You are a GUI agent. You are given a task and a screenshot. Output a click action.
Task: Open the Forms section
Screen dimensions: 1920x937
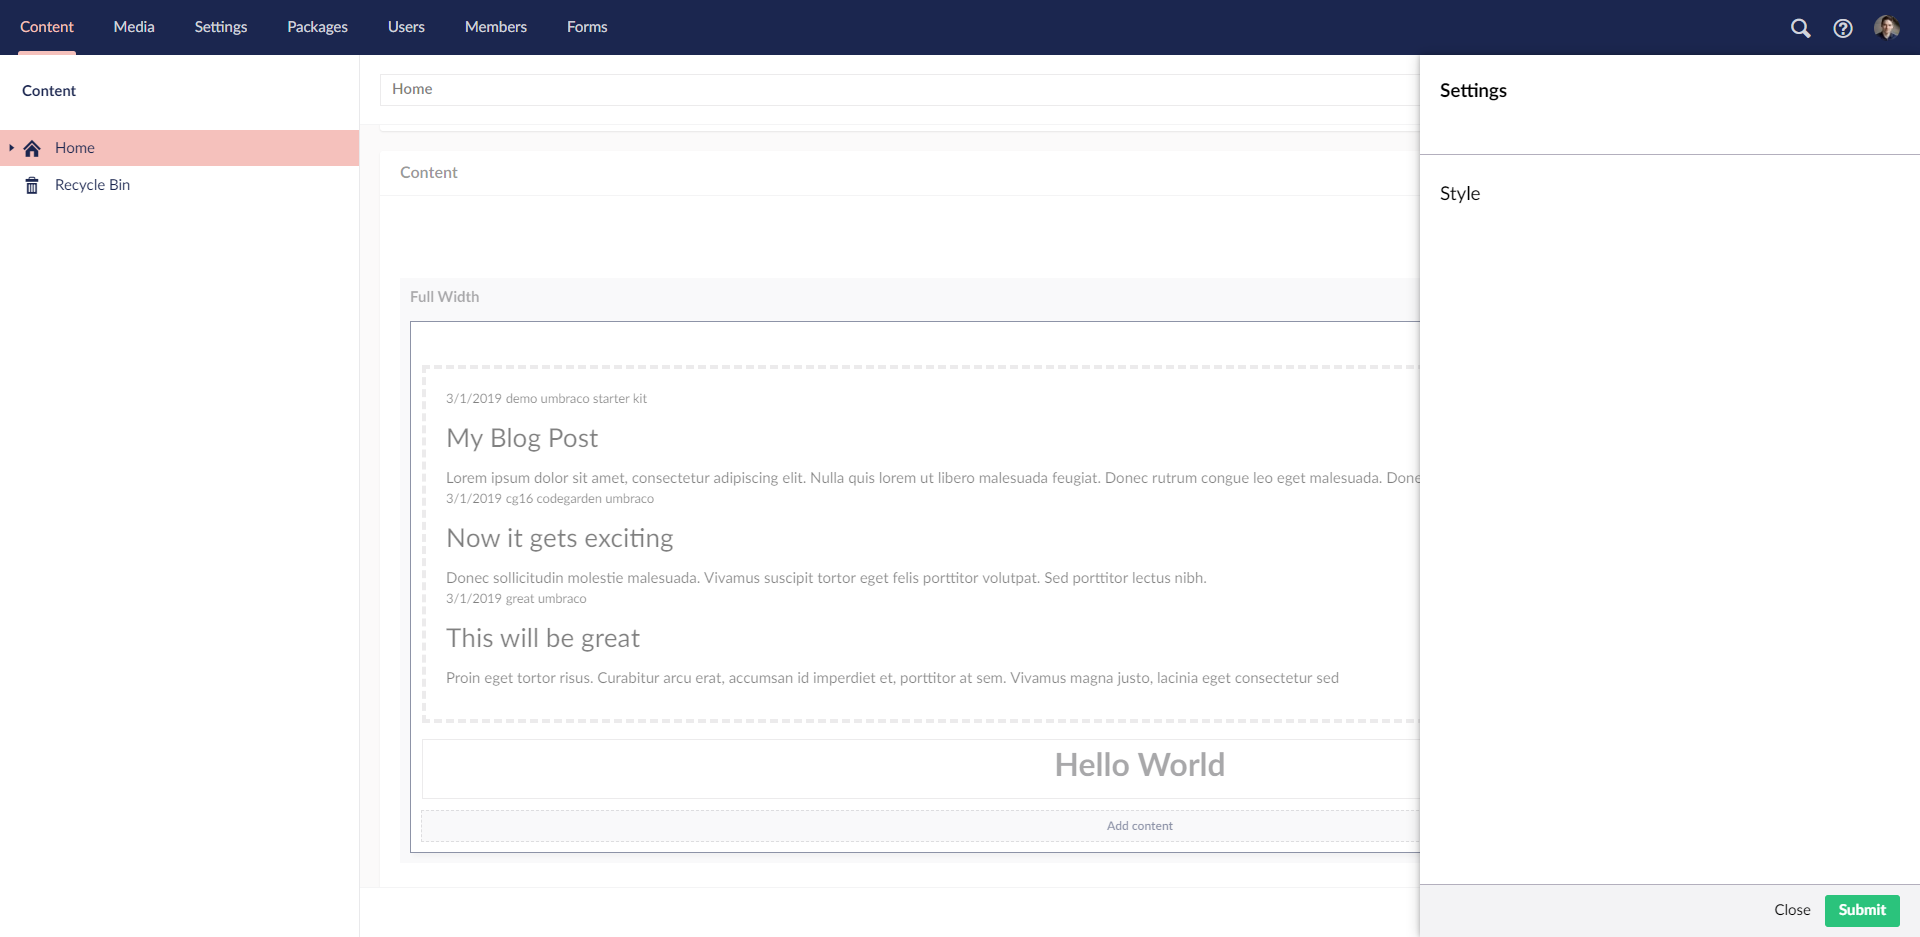587,27
